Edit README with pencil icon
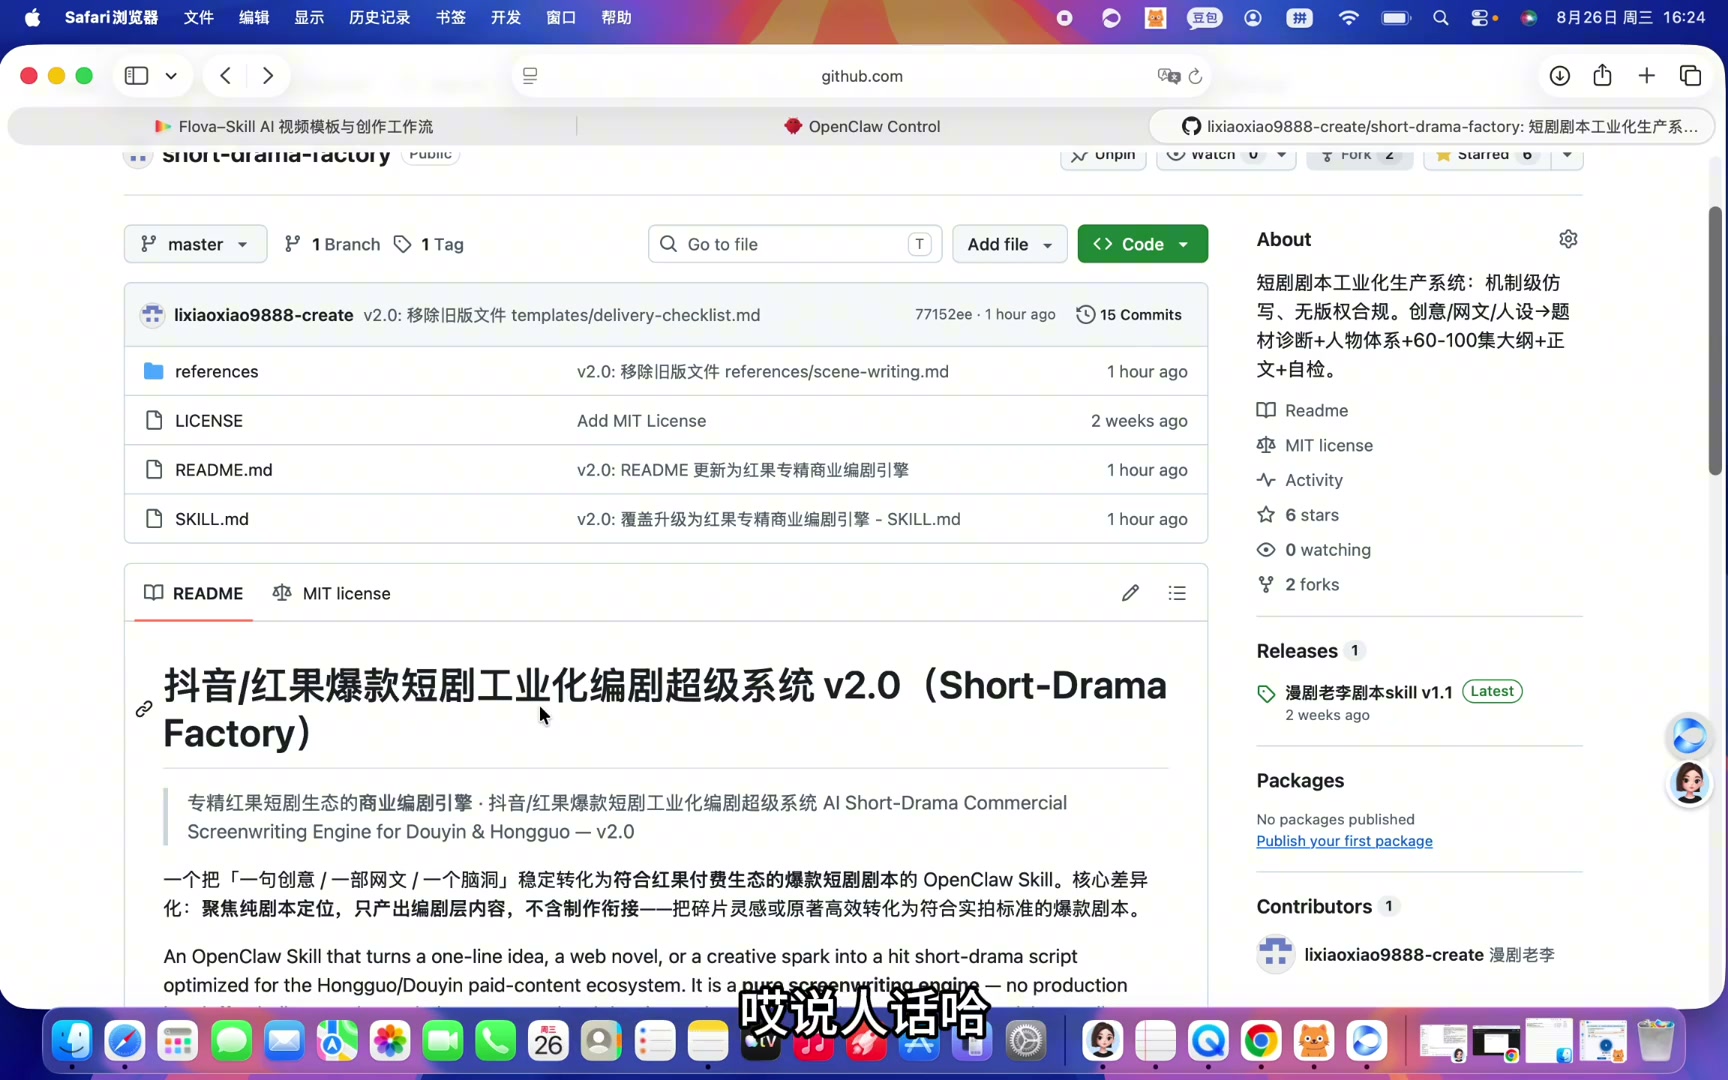This screenshot has width=1728, height=1080. click(1130, 593)
